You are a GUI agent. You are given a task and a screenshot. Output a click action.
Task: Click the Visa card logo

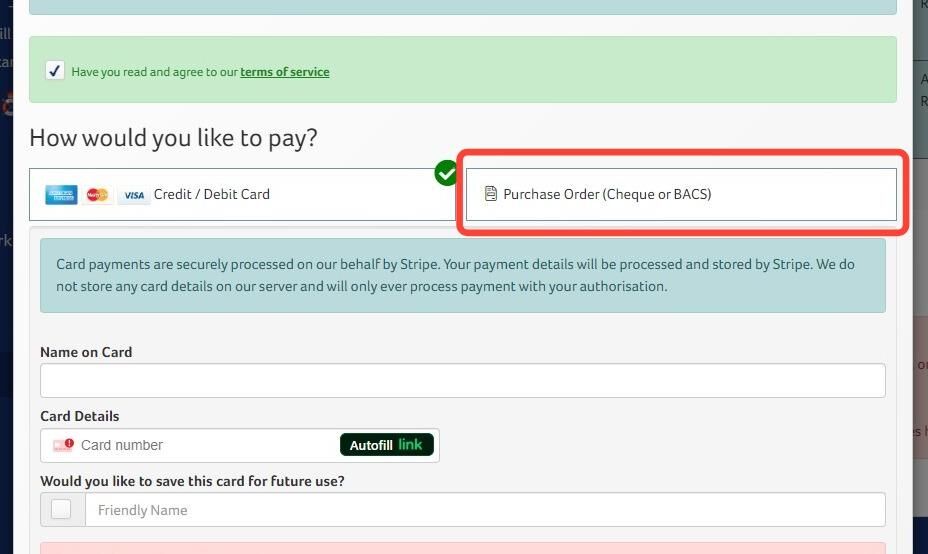click(134, 195)
